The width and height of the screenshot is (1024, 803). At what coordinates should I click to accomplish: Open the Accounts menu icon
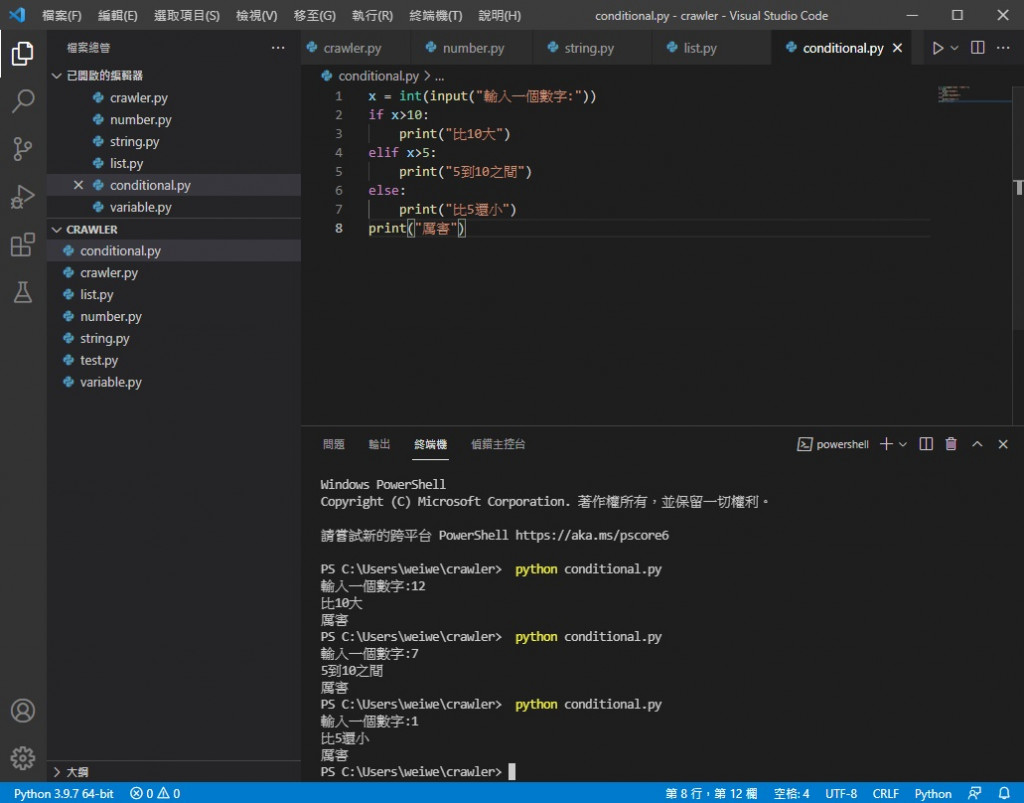[x=23, y=711]
